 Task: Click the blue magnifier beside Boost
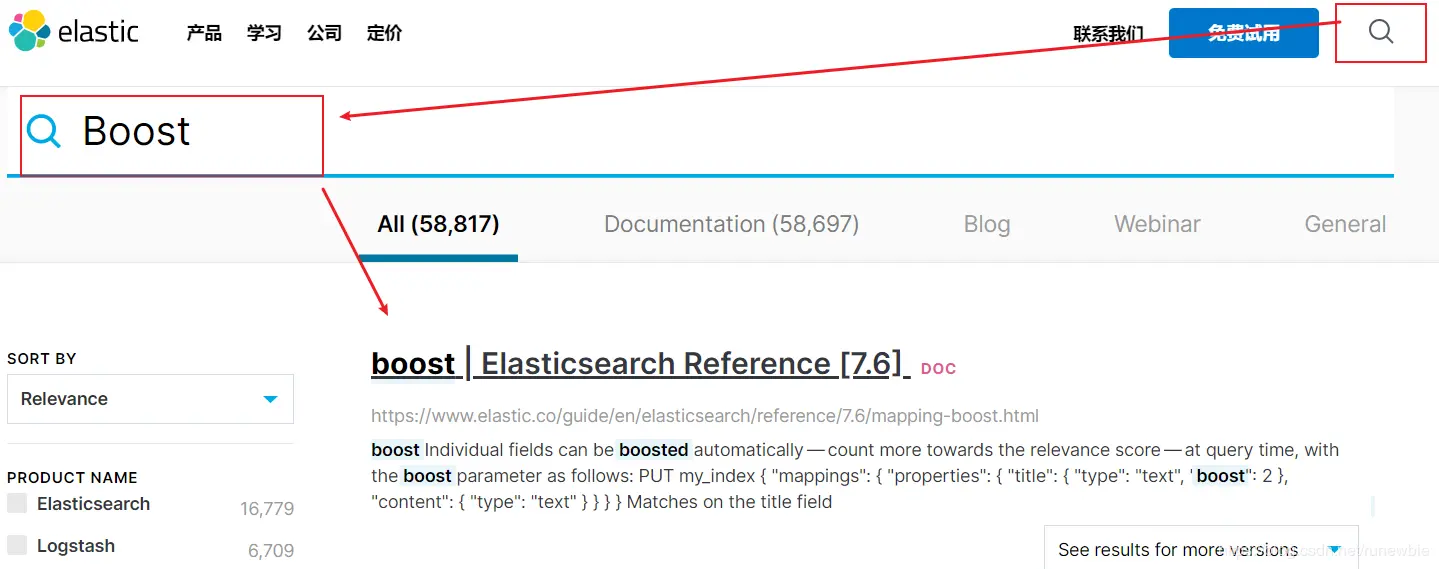tap(43, 131)
